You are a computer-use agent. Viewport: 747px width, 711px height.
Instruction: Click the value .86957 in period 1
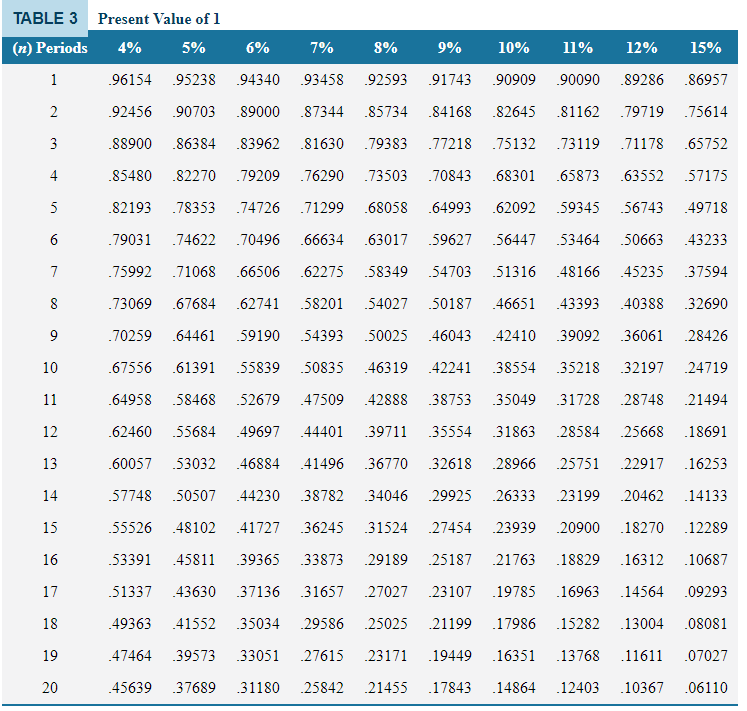(x=706, y=80)
